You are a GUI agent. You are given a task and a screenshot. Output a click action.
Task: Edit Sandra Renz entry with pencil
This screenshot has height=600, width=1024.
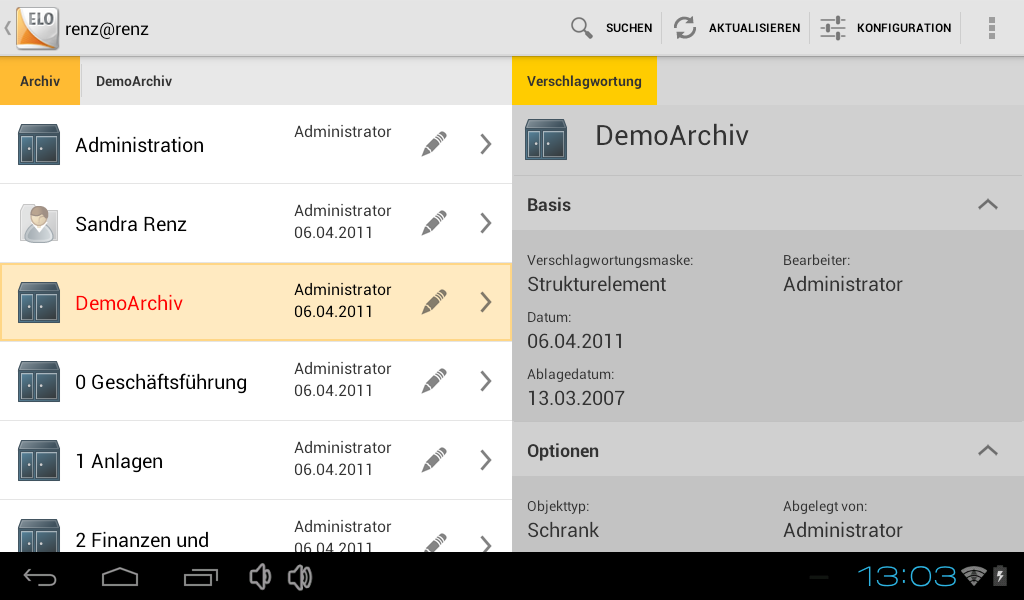[x=434, y=223]
